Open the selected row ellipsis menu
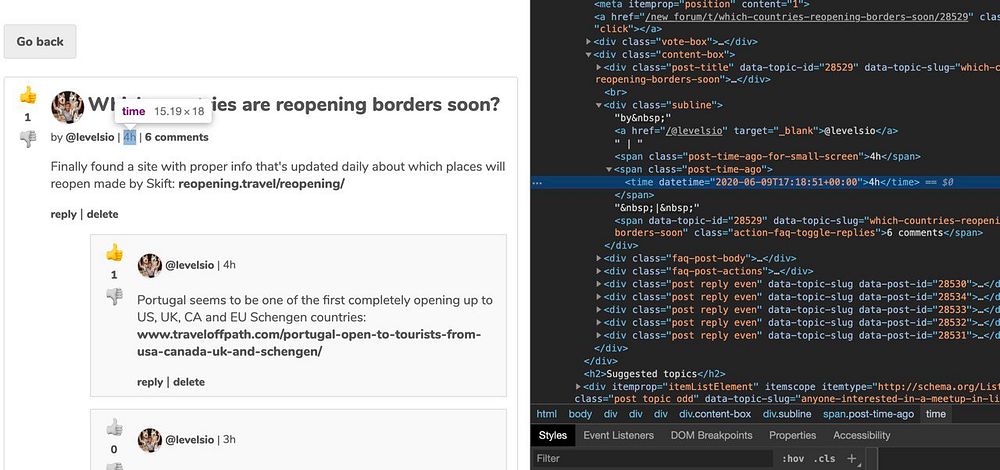 click(538, 182)
